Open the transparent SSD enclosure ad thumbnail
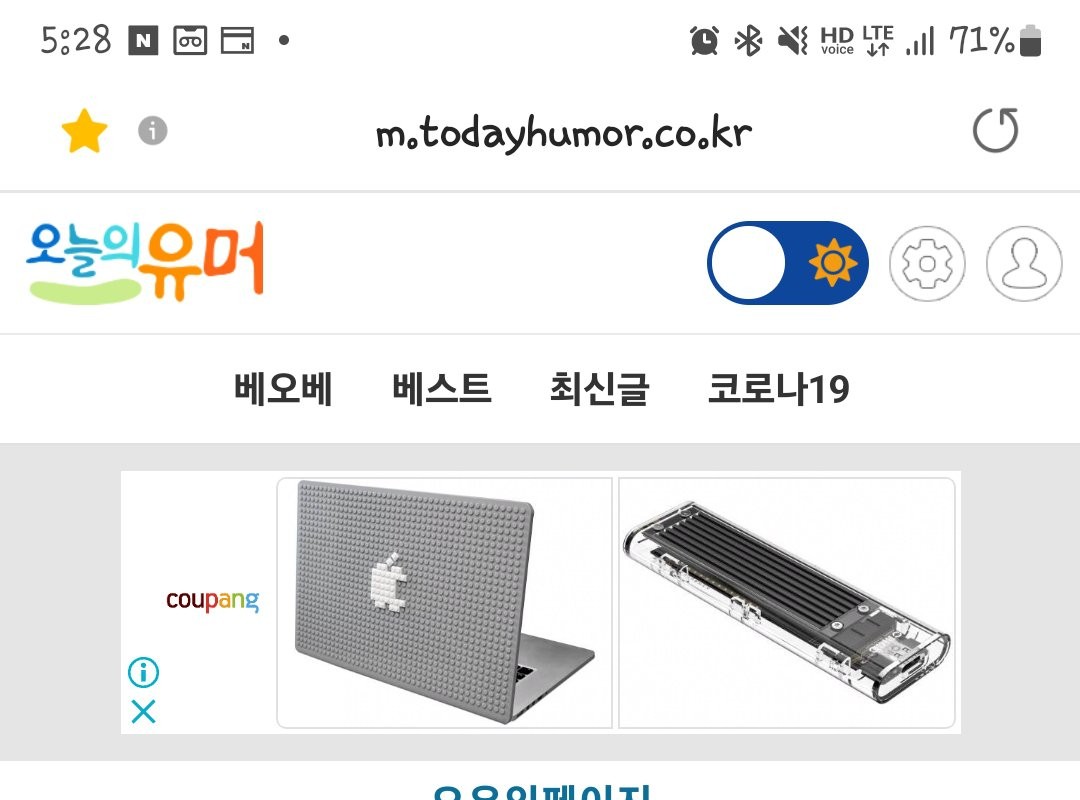This screenshot has width=1080, height=800. (x=787, y=603)
